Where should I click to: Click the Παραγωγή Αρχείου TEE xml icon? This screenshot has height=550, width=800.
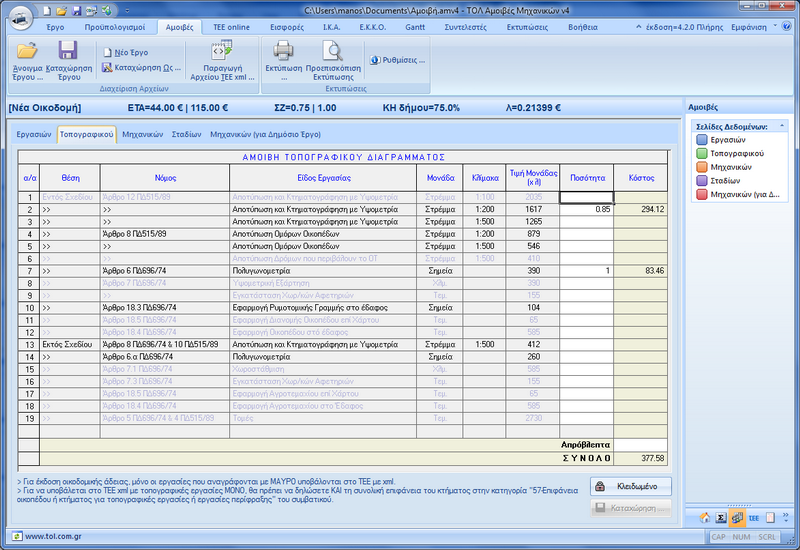[220, 51]
